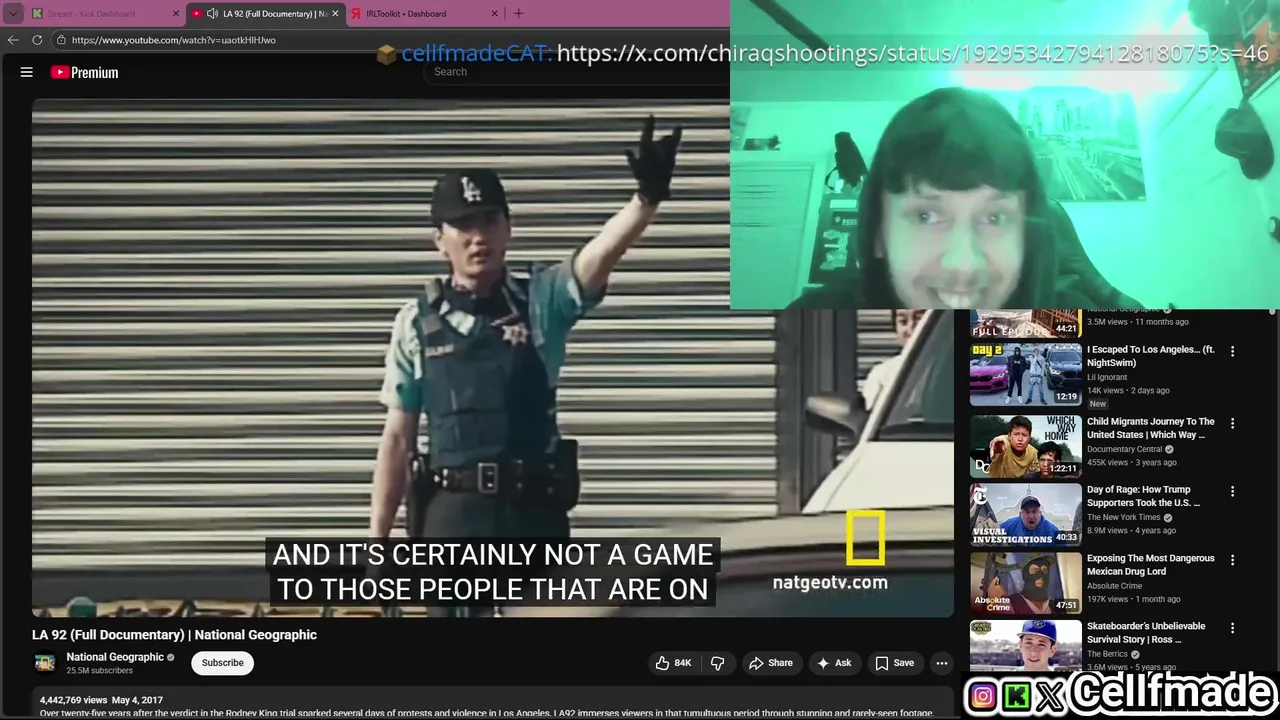
Task: Open options menu for Skateboarder's Survival Story
Action: [x=1232, y=628]
